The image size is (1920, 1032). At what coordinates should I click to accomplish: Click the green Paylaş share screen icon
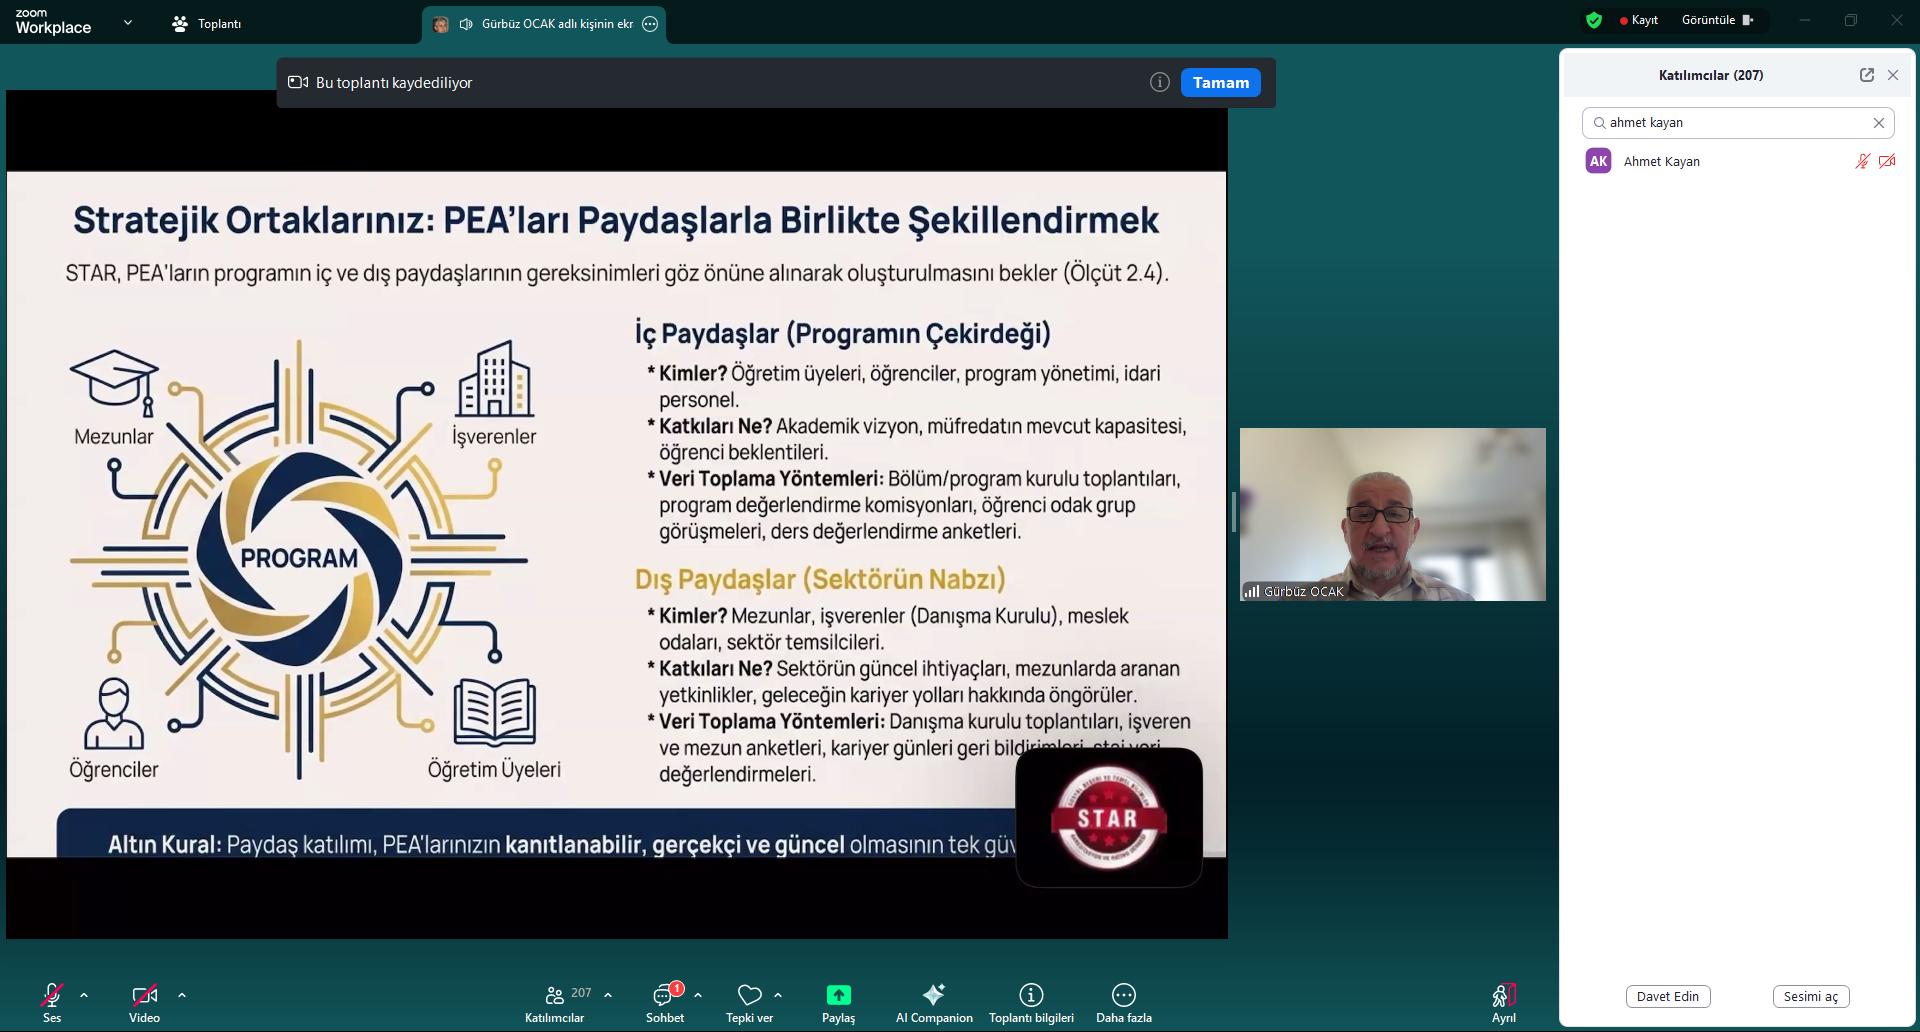pos(838,995)
